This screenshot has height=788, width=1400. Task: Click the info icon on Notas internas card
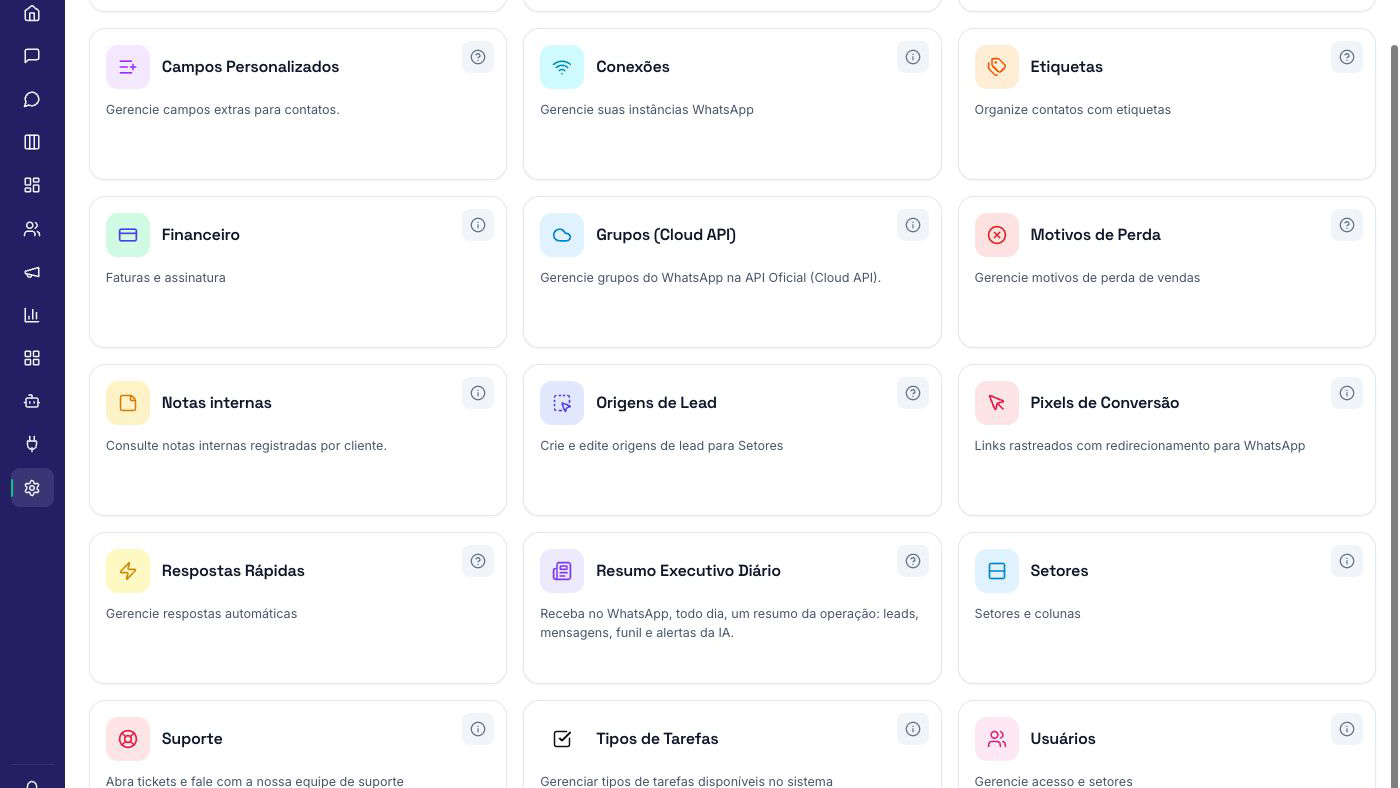tap(478, 393)
